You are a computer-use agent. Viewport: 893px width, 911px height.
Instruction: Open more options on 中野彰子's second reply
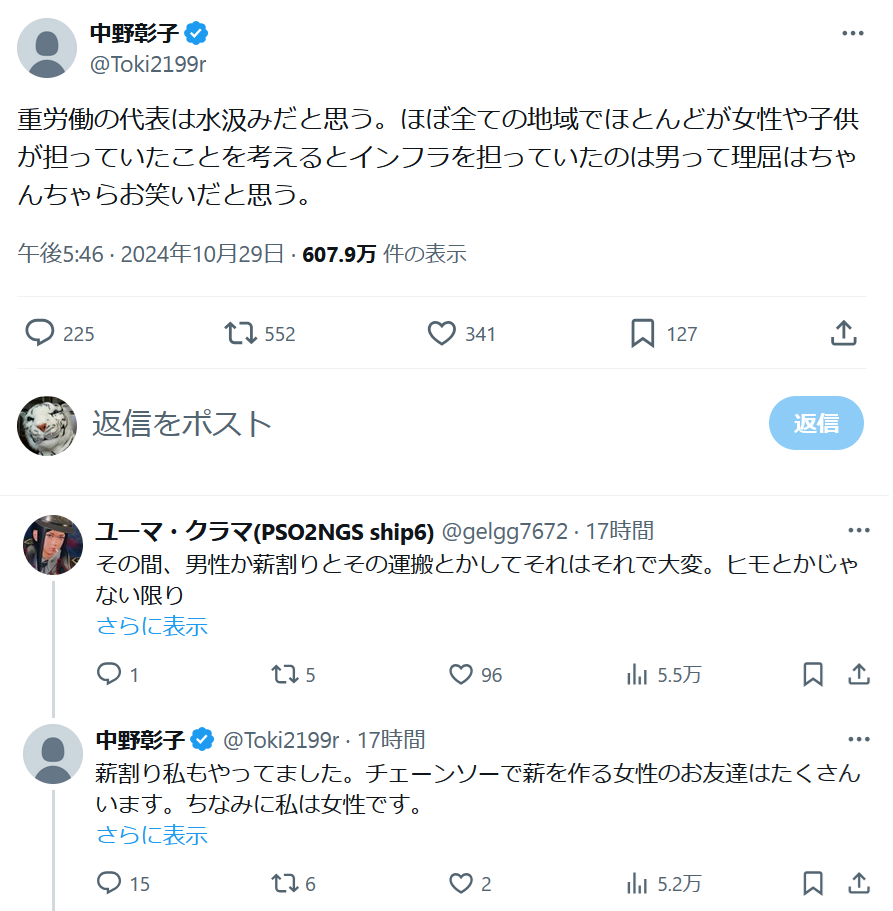pos(858,739)
